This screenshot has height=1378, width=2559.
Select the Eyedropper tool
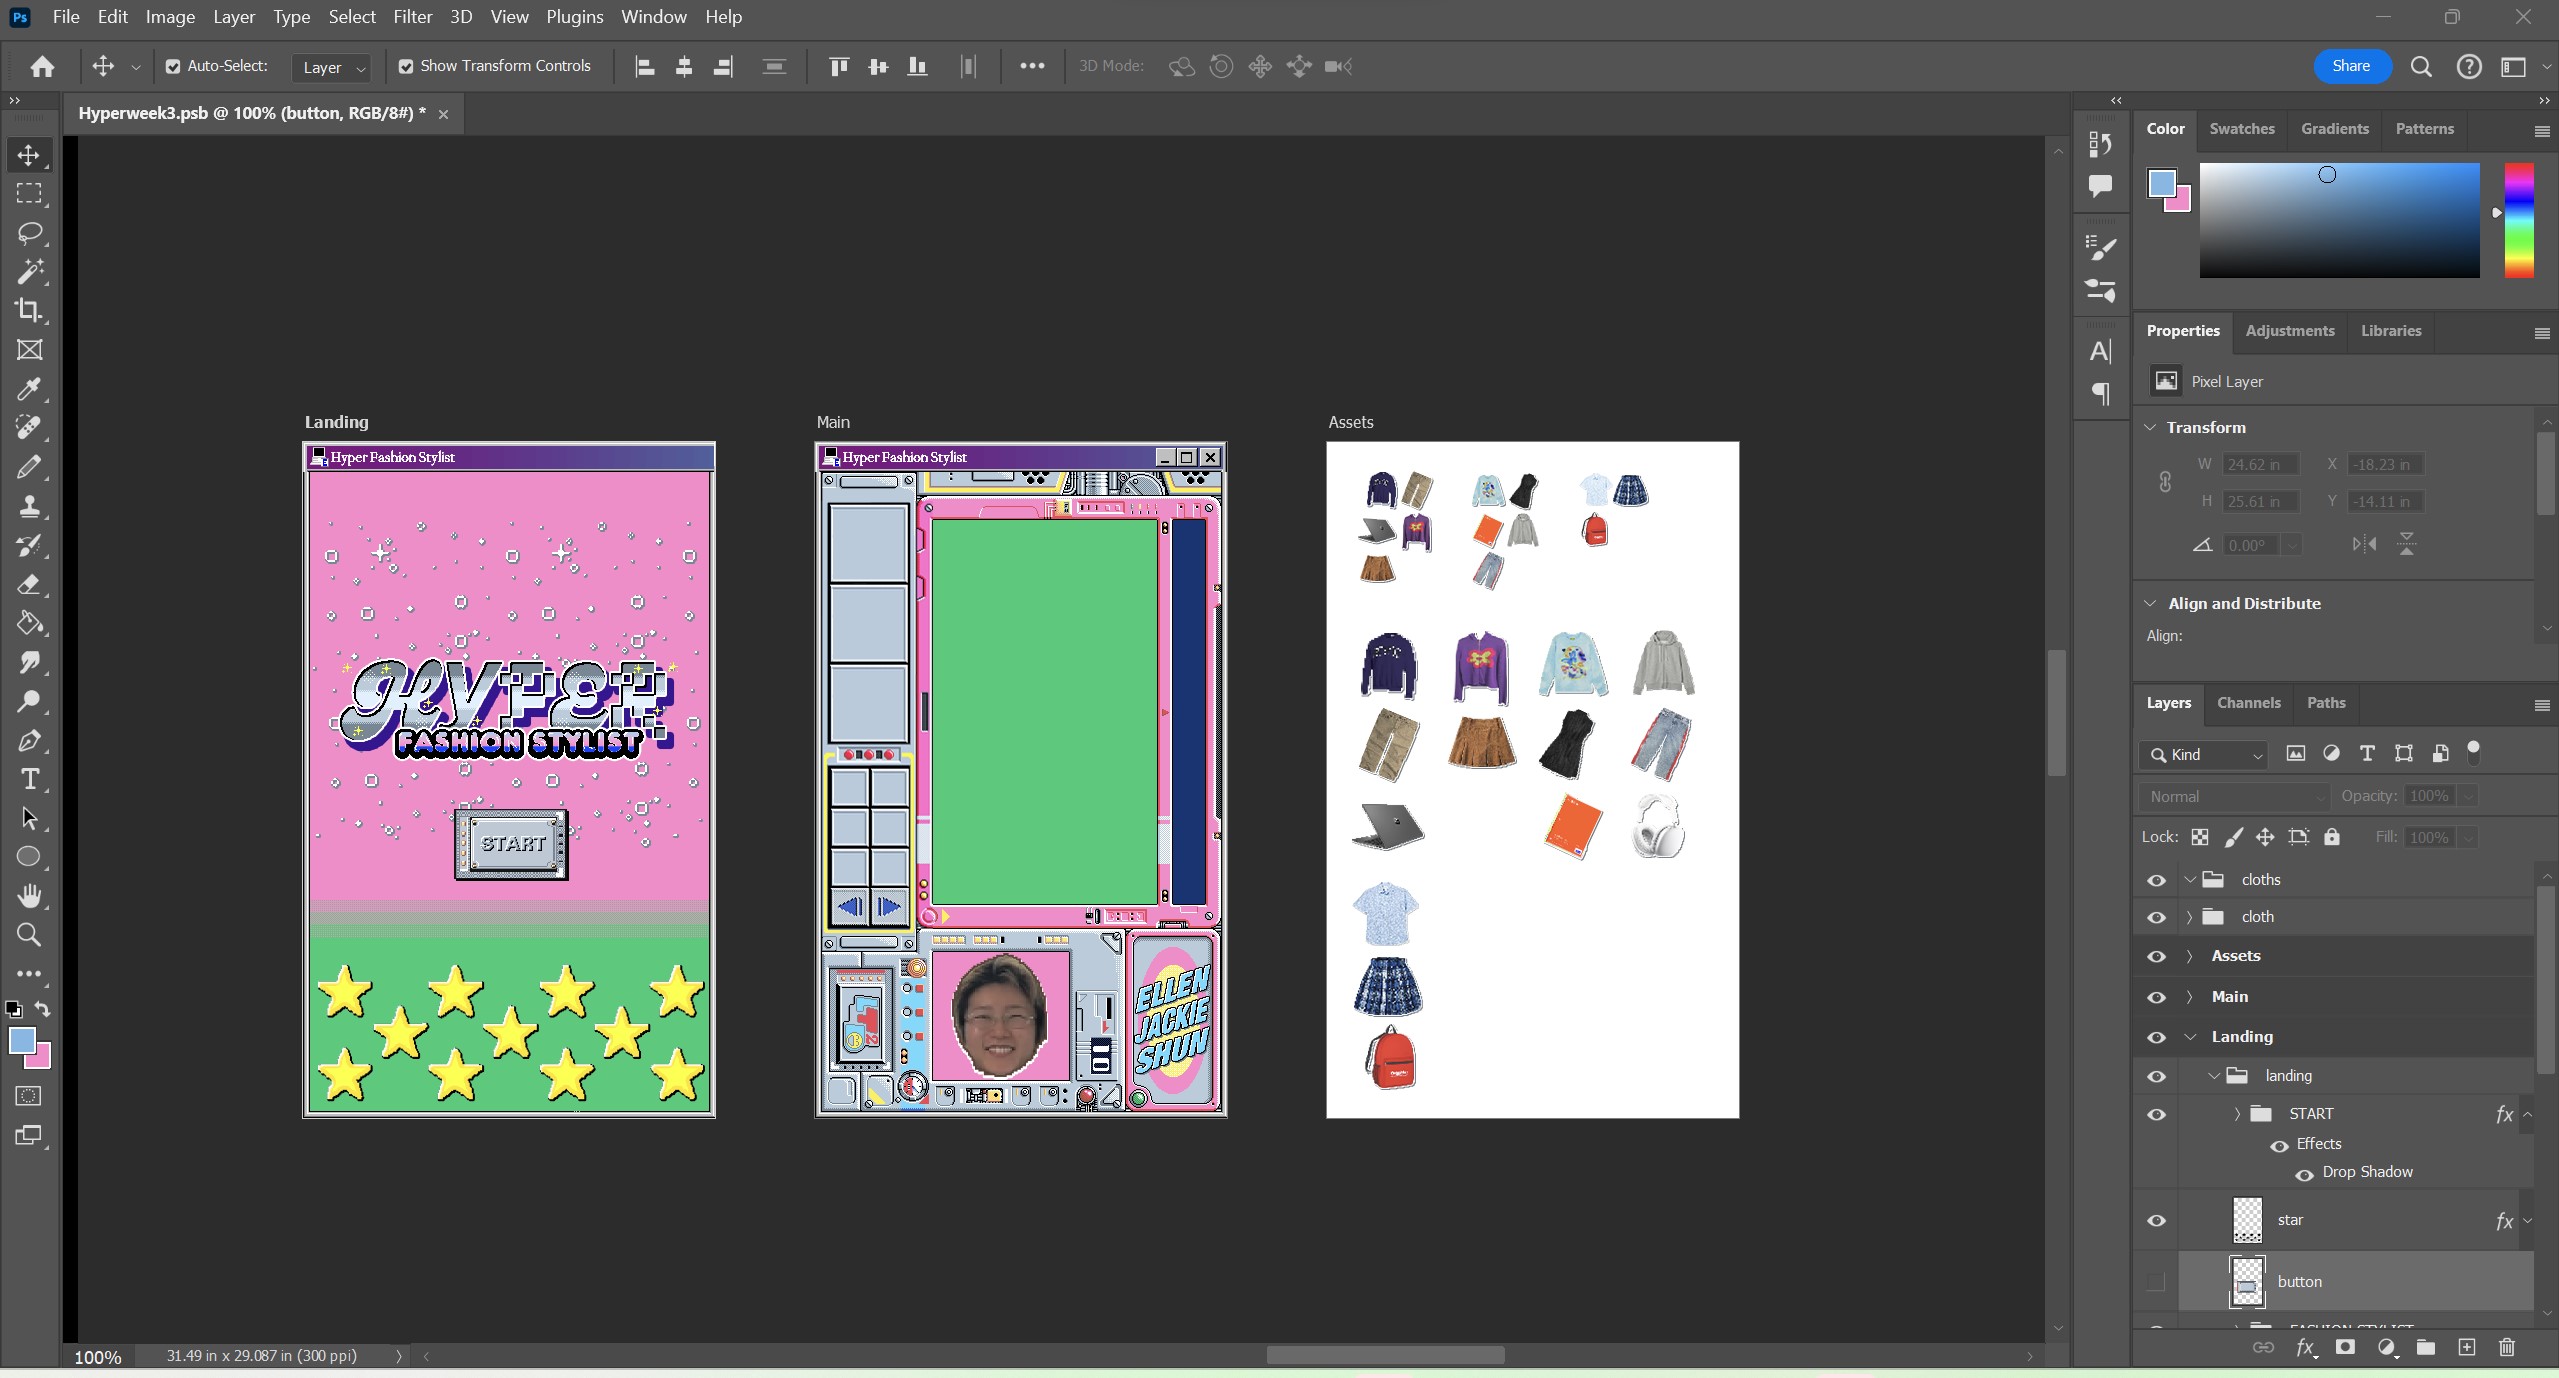coord(29,389)
